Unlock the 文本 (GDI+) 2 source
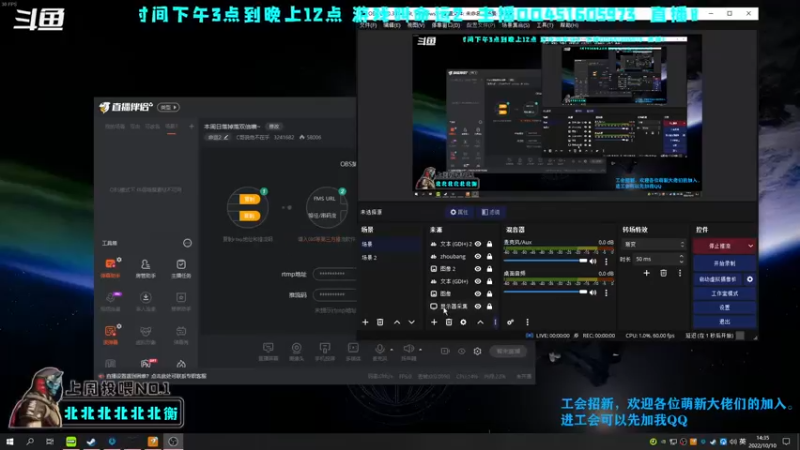The width and height of the screenshot is (800, 450). tap(489, 244)
